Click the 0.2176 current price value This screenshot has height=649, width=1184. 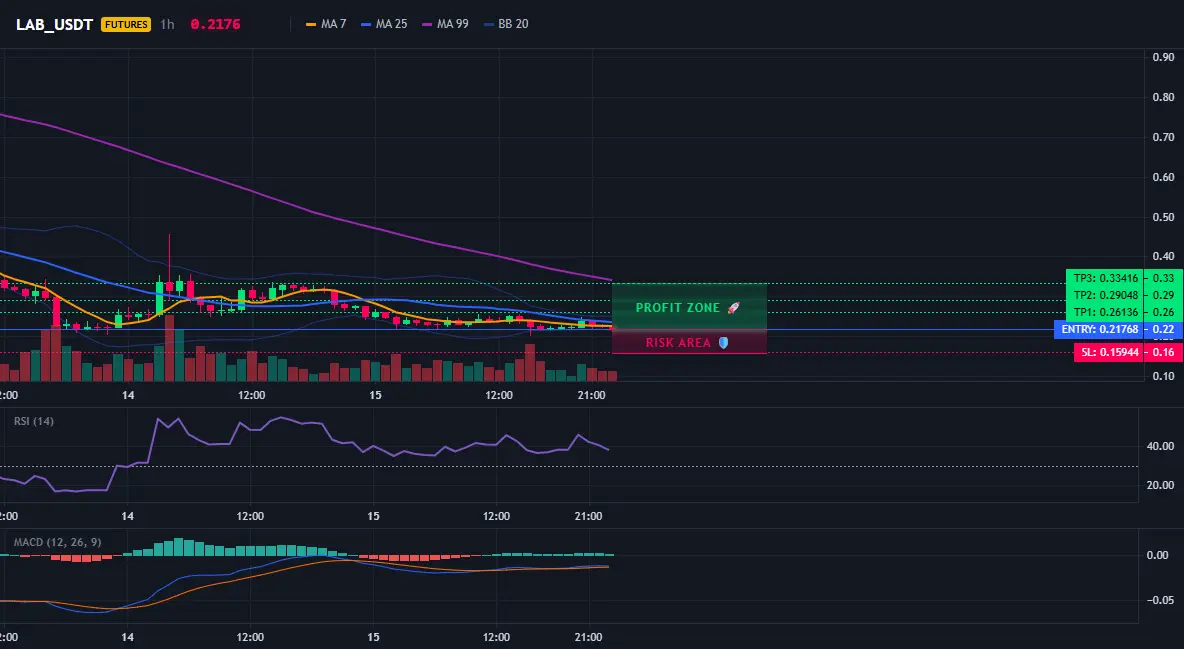tap(215, 24)
